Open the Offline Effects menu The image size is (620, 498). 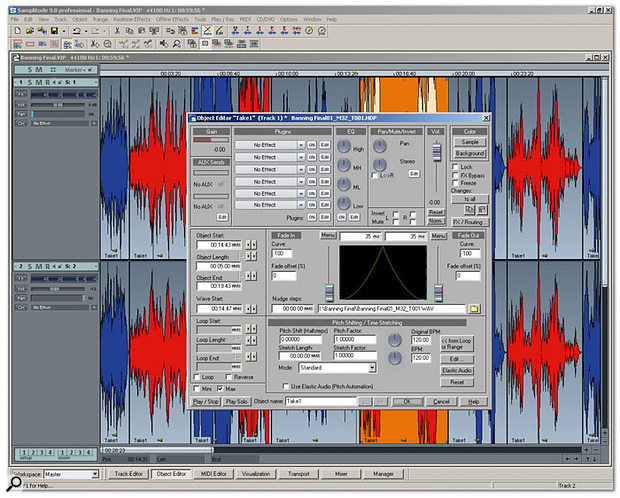pyautogui.click(x=172, y=19)
